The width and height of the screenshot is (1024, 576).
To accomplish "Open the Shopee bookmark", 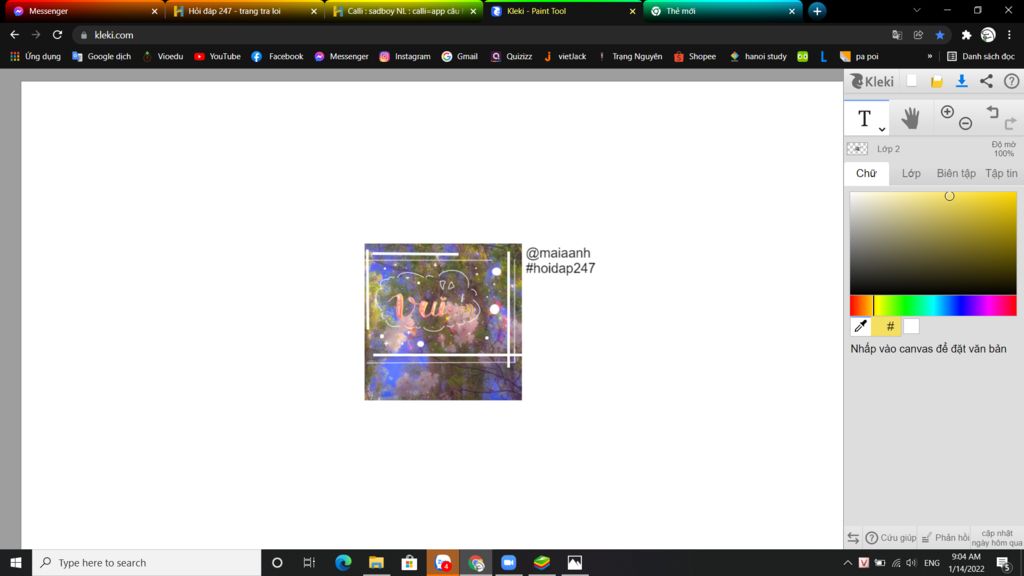I will [x=695, y=56].
